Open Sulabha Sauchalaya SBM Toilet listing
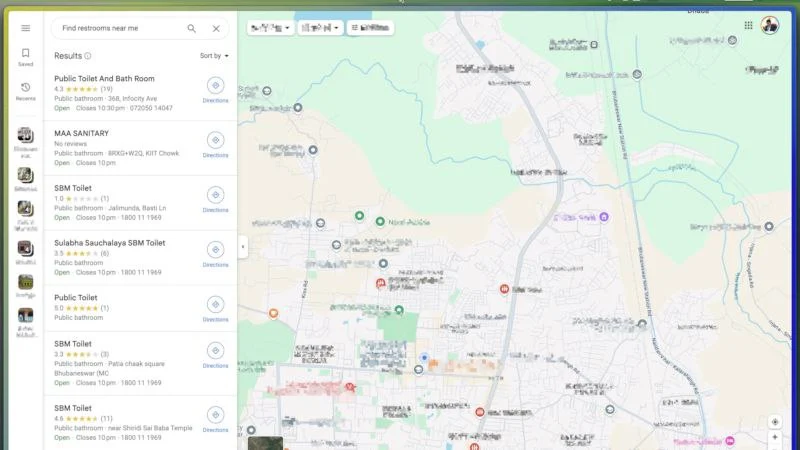 (110, 242)
